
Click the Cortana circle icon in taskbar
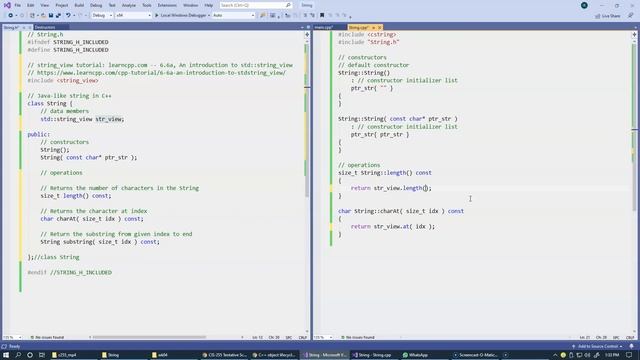click(x=30, y=355)
